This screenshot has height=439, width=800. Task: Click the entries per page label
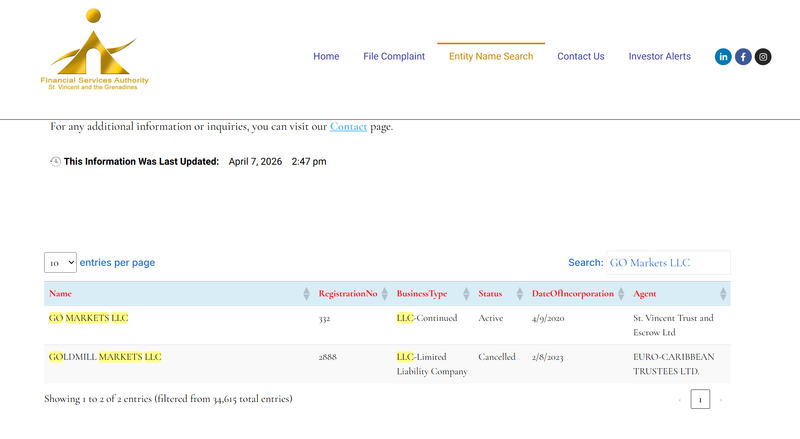tap(117, 262)
